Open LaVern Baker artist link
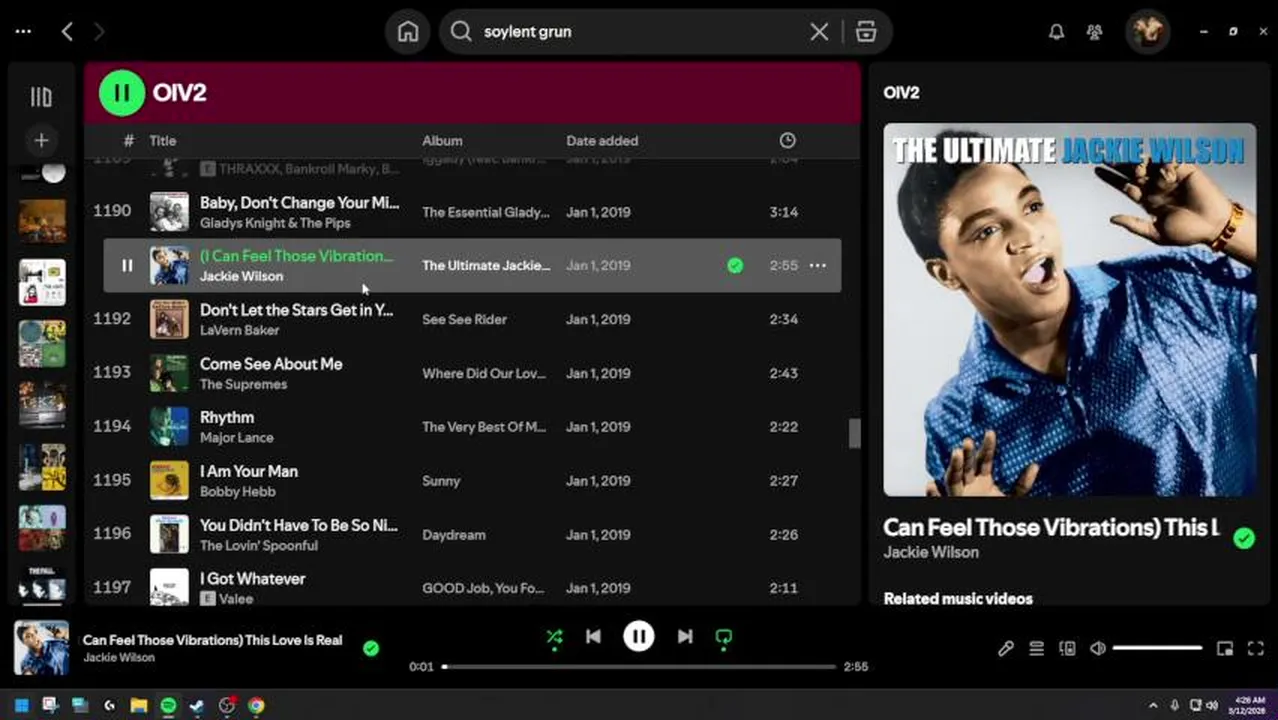 pos(240,330)
